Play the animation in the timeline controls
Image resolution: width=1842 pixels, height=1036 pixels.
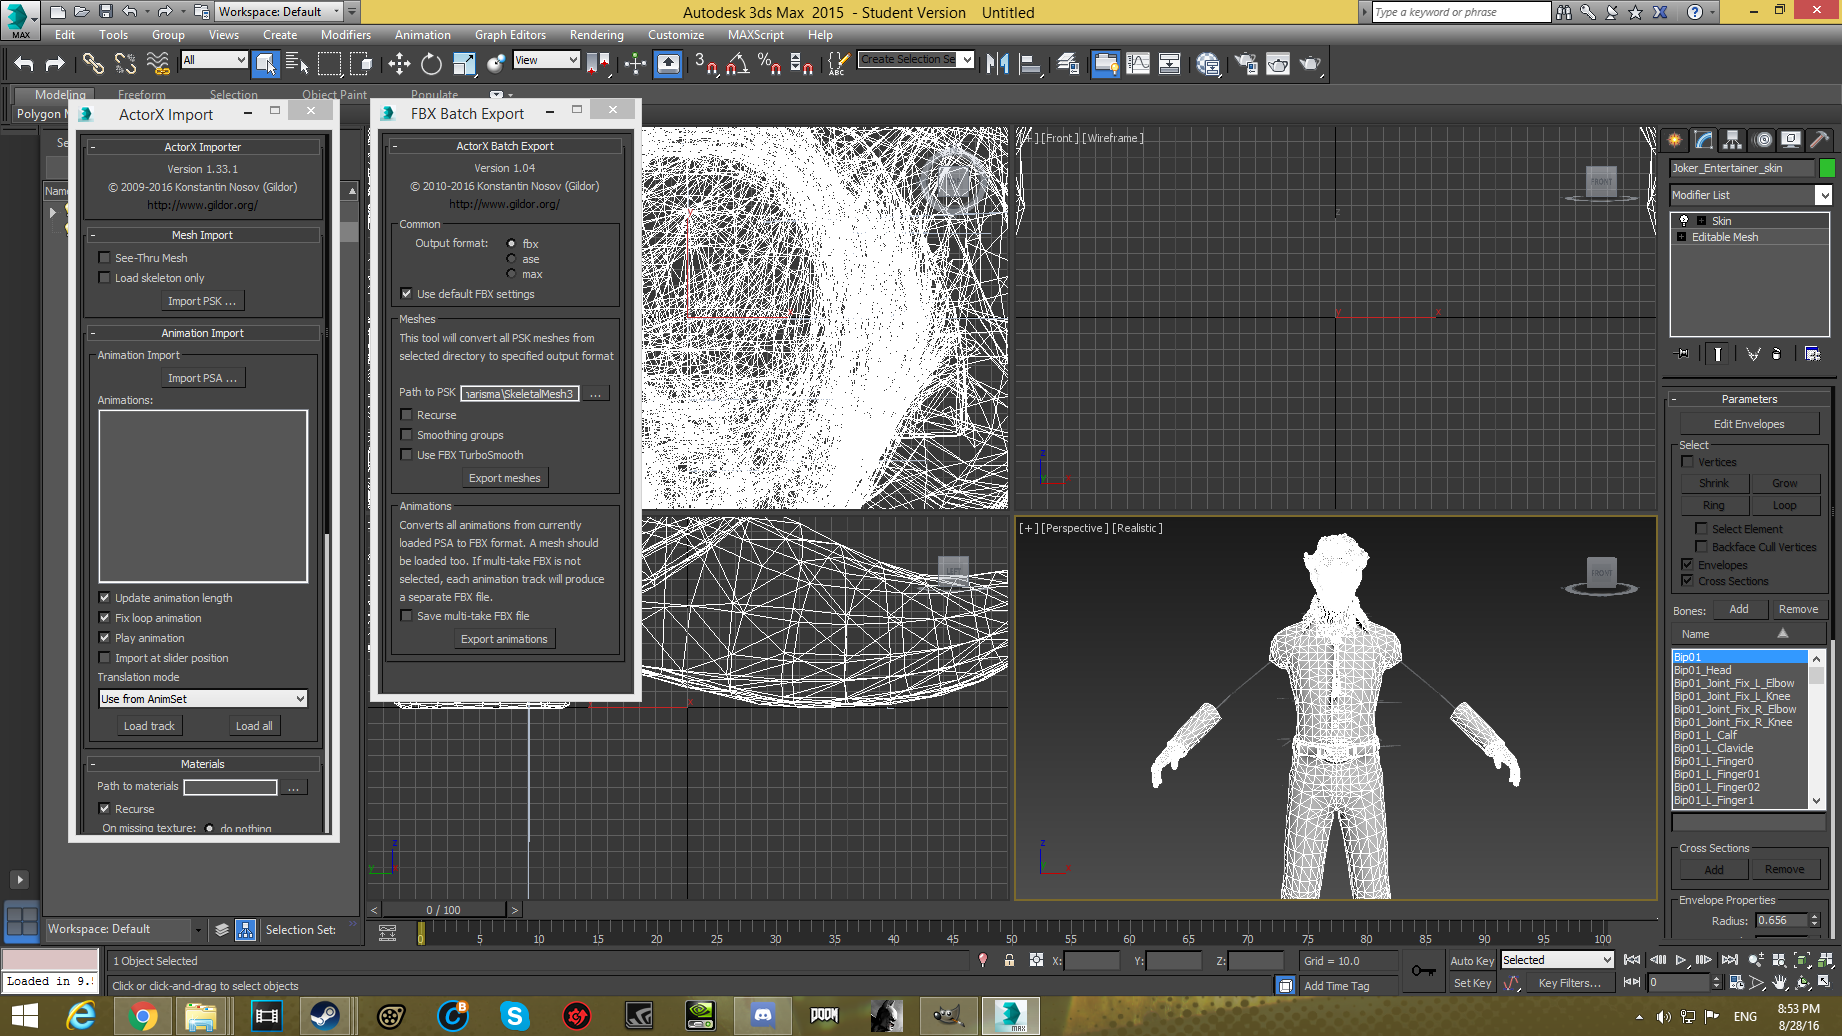pyautogui.click(x=1681, y=960)
